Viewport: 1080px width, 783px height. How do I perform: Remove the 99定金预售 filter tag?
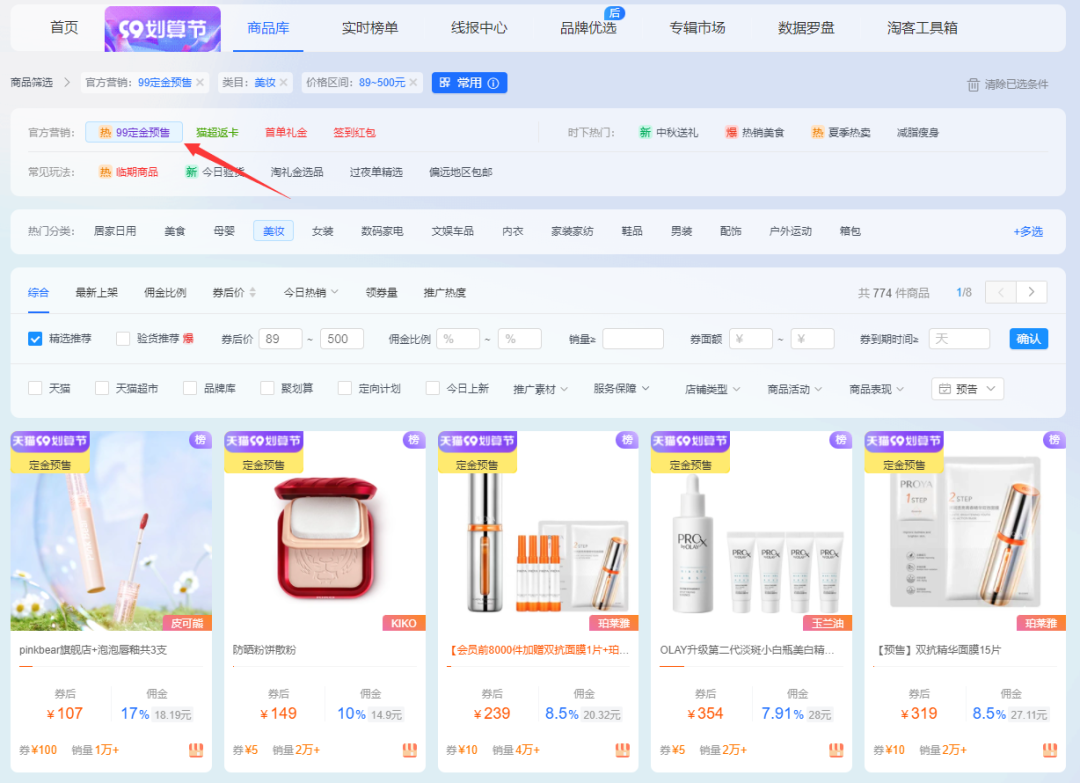point(200,83)
